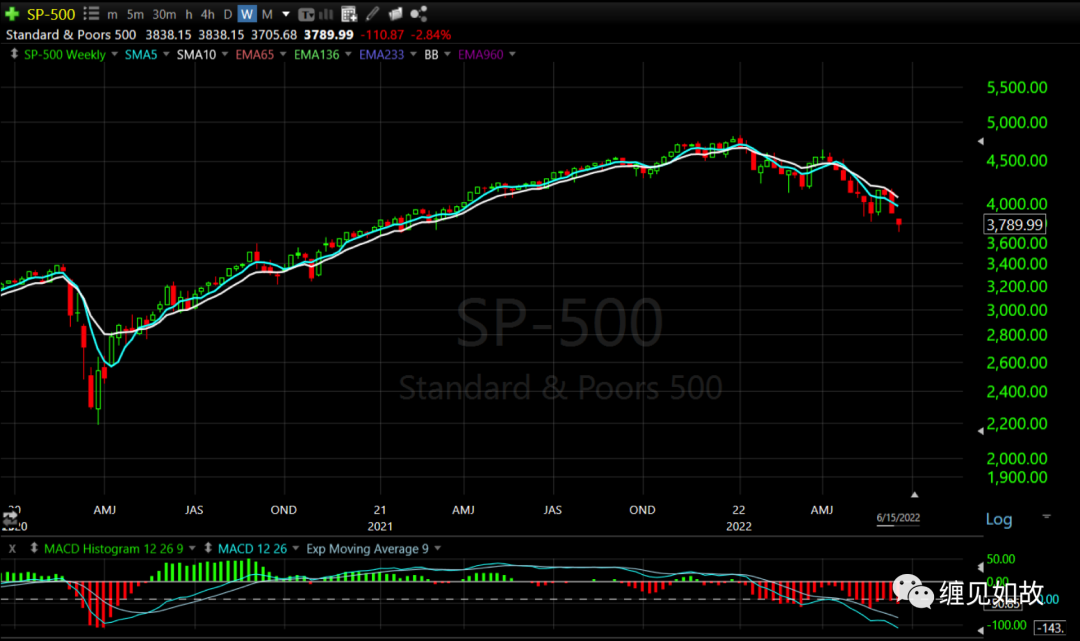
Task: Close the MACD panel with the X
Action: click(12, 549)
